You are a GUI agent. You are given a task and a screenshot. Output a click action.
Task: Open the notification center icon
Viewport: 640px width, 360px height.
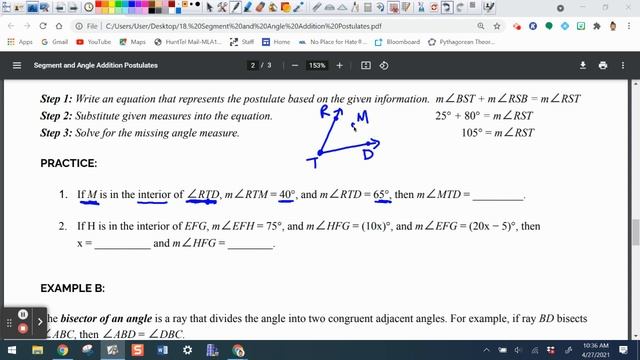pos(623,350)
